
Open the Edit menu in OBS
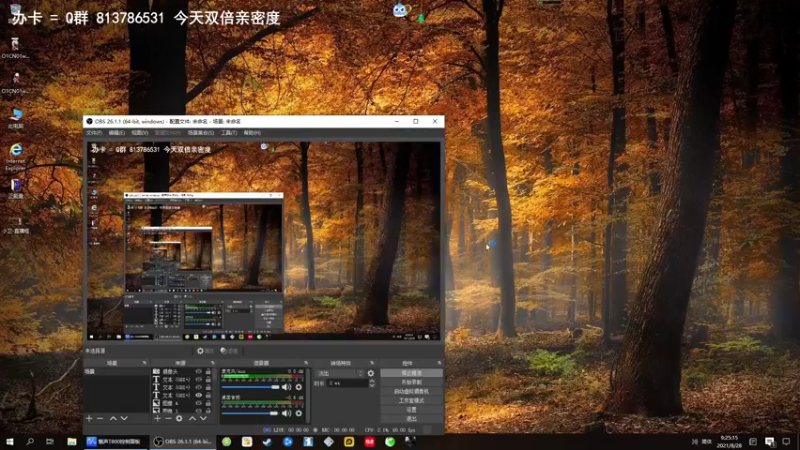(x=116, y=133)
